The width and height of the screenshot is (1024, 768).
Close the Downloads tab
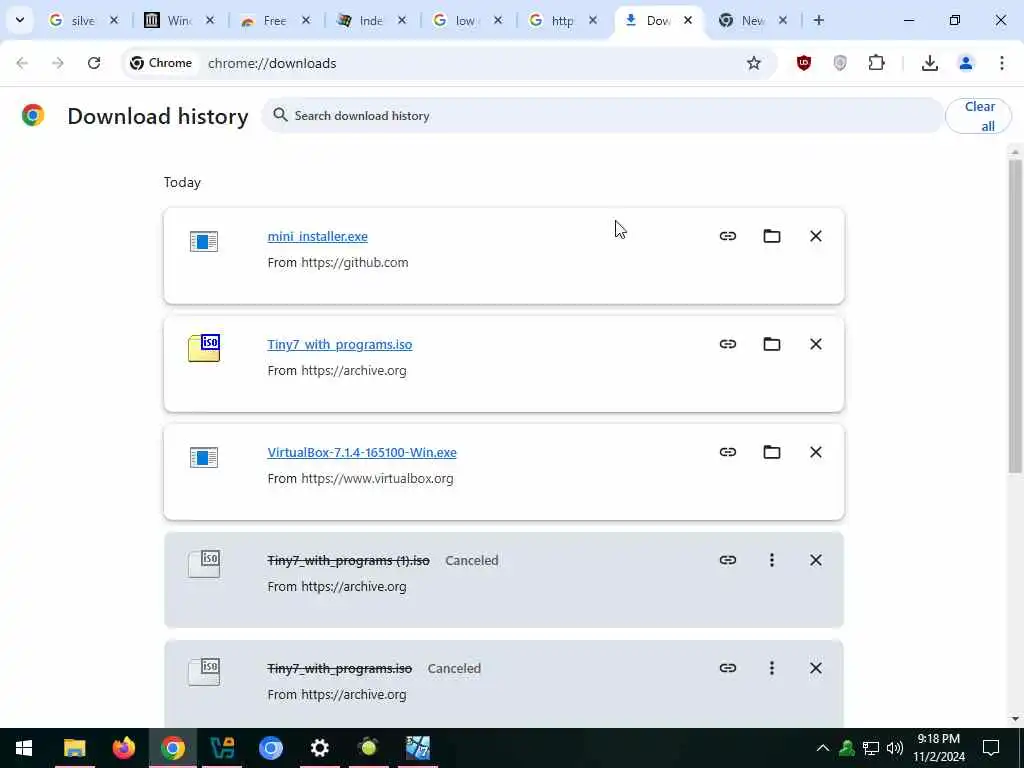688,20
